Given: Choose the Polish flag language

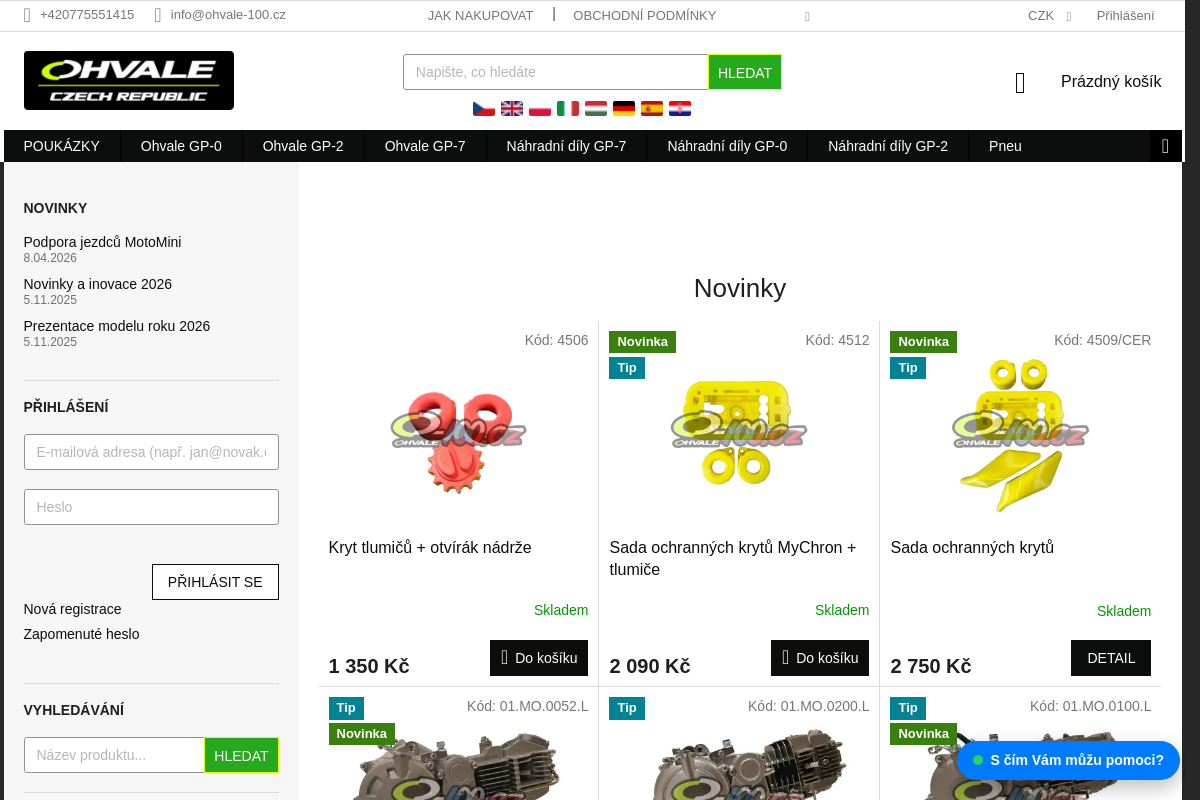Looking at the screenshot, I should coord(540,108).
